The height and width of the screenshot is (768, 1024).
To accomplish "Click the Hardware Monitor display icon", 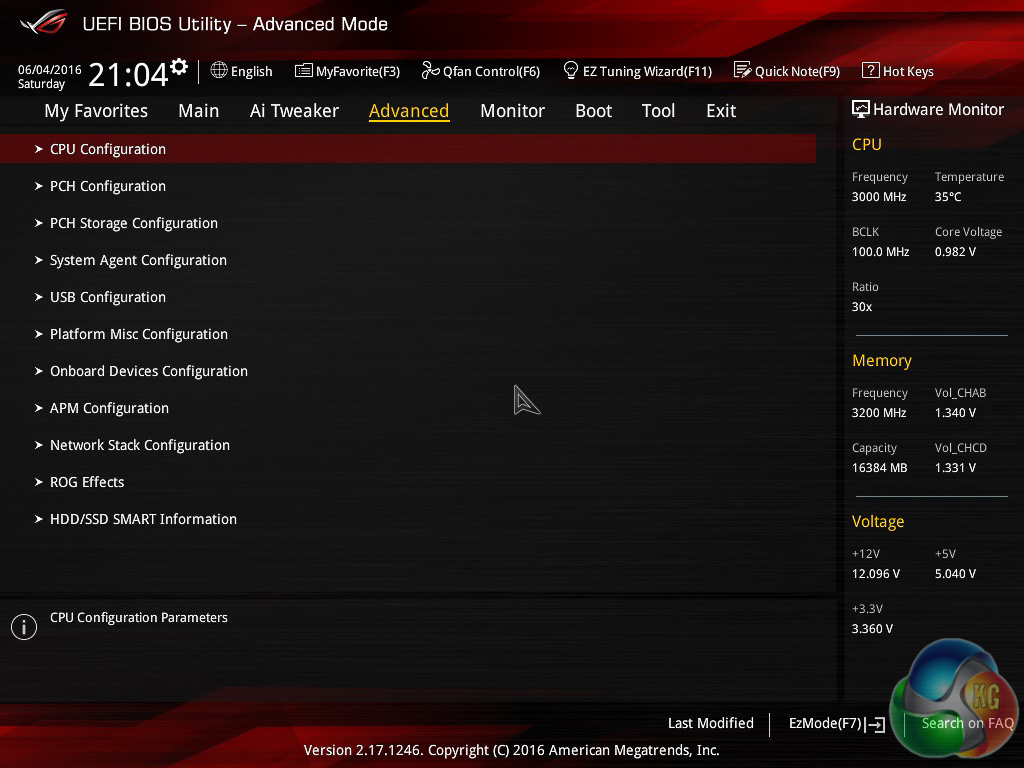I will (861, 109).
